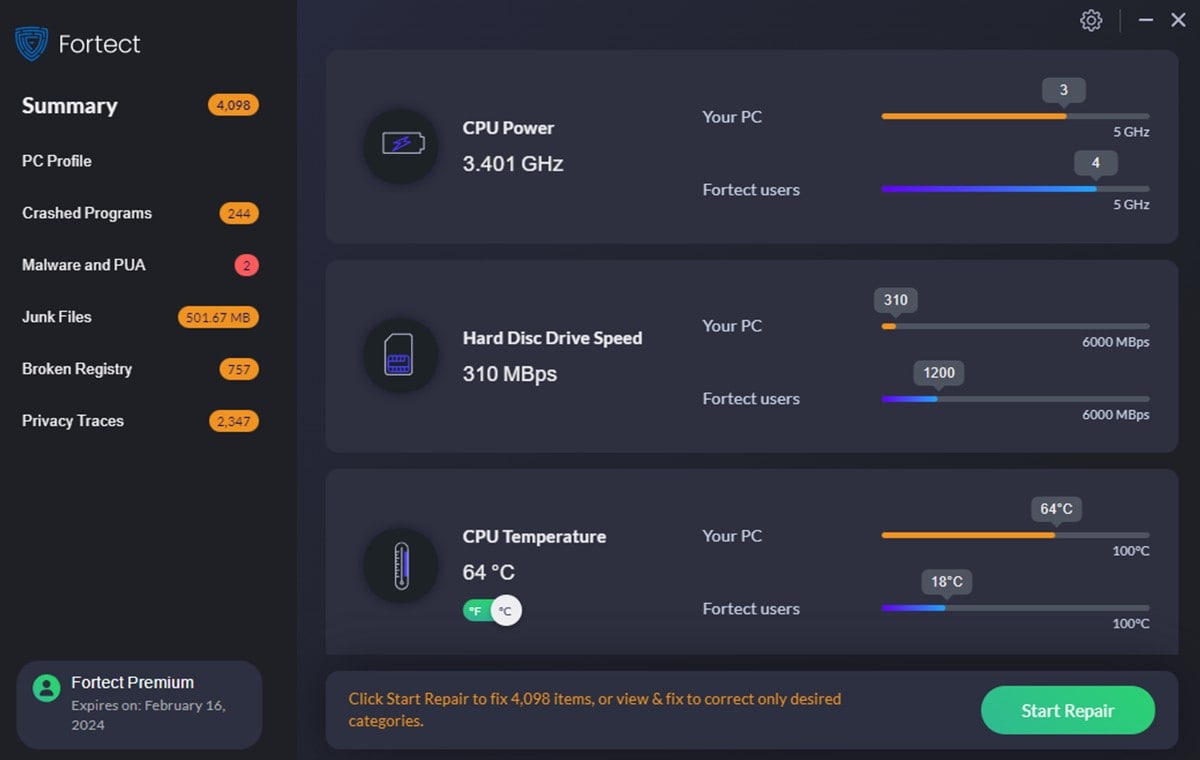Image resolution: width=1200 pixels, height=760 pixels.
Task: View the Junk Files category
Action: point(57,317)
